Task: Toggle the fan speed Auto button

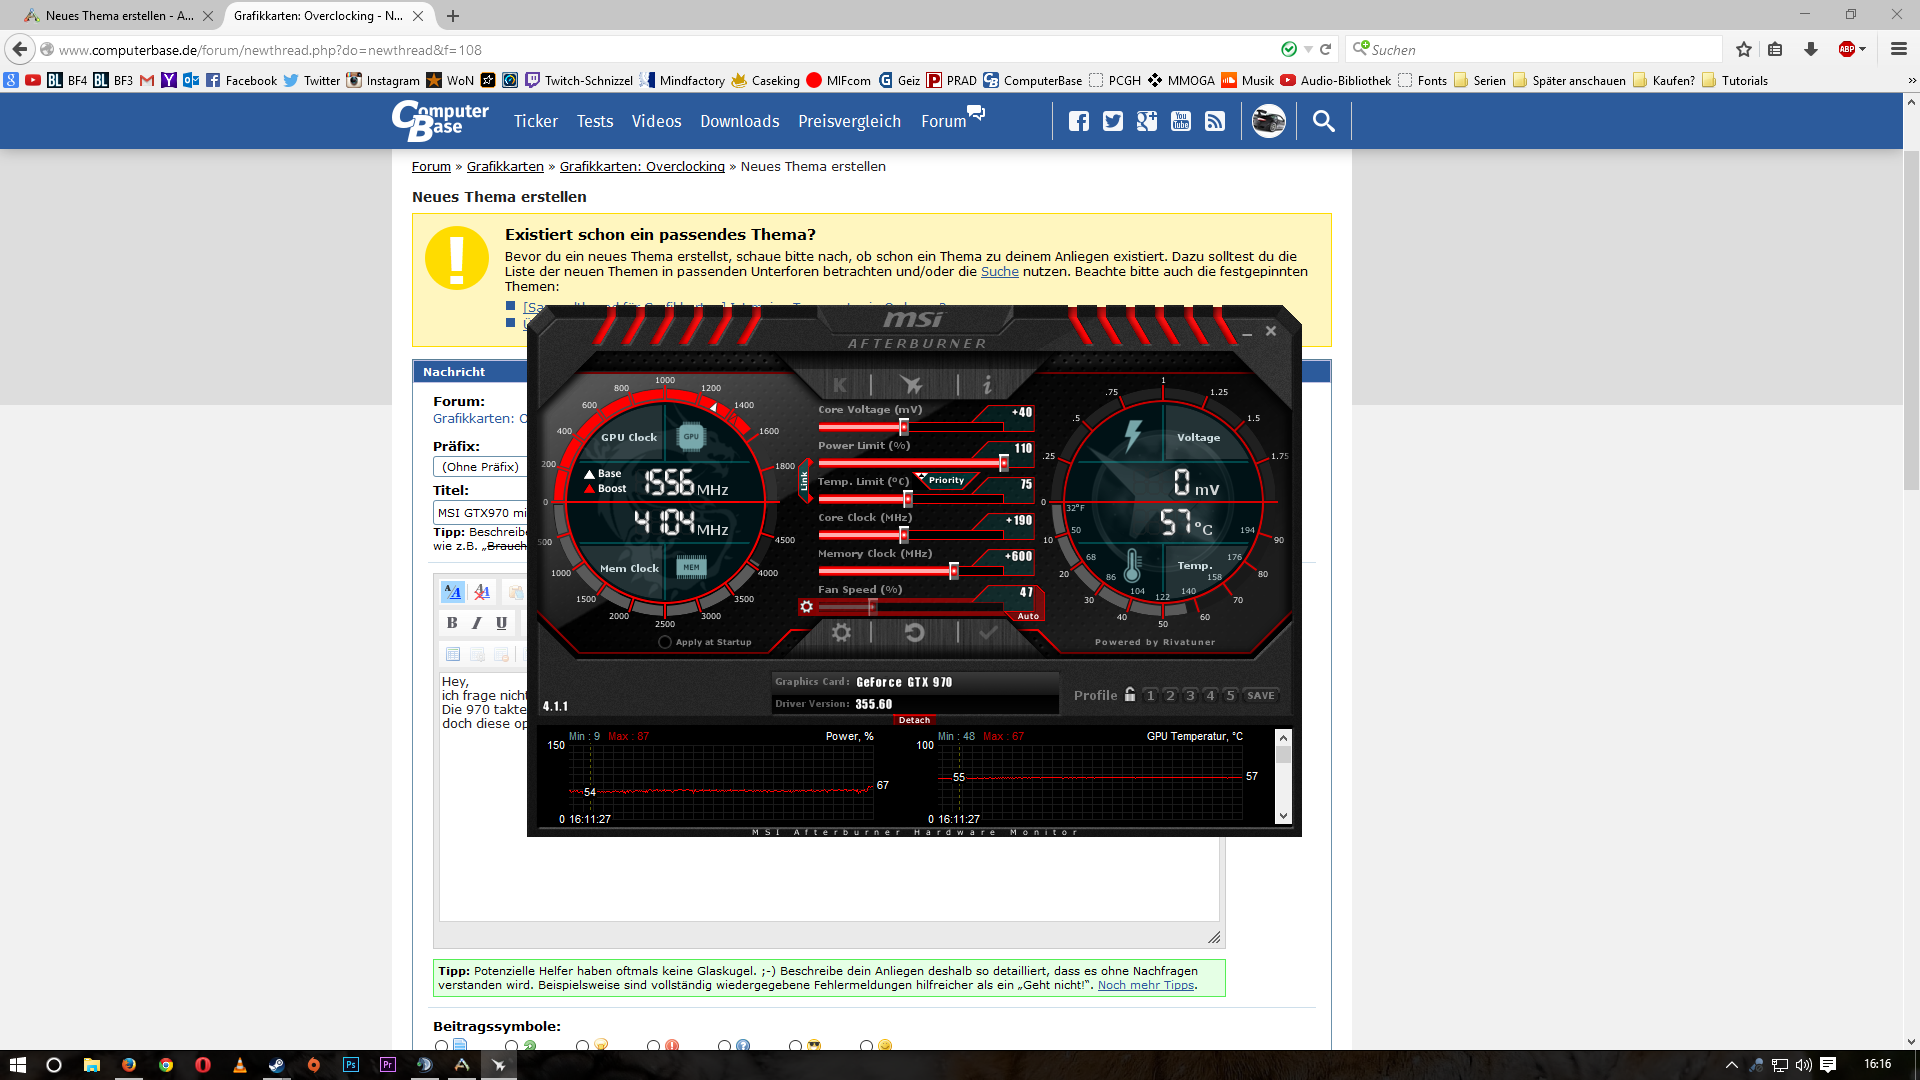Action: pyautogui.click(x=1028, y=616)
